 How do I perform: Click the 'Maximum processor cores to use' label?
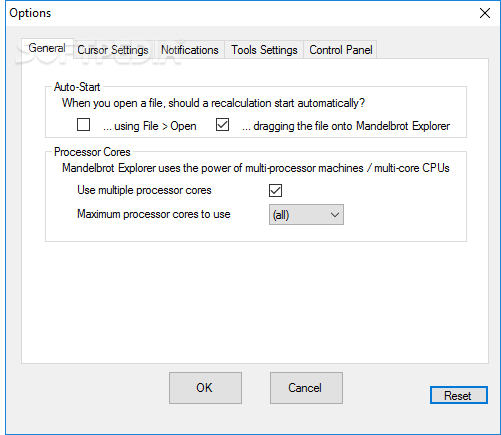point(154,214)
